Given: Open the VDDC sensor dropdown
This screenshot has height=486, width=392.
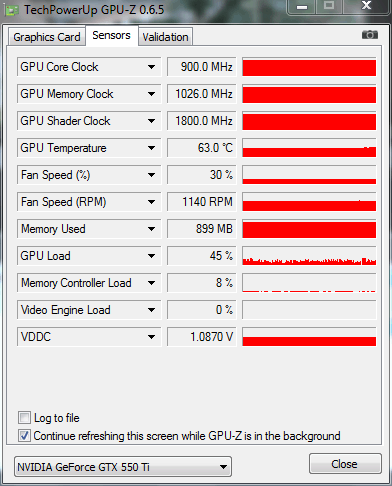Looking at the screenshot, I should click(x=151, y=337).
